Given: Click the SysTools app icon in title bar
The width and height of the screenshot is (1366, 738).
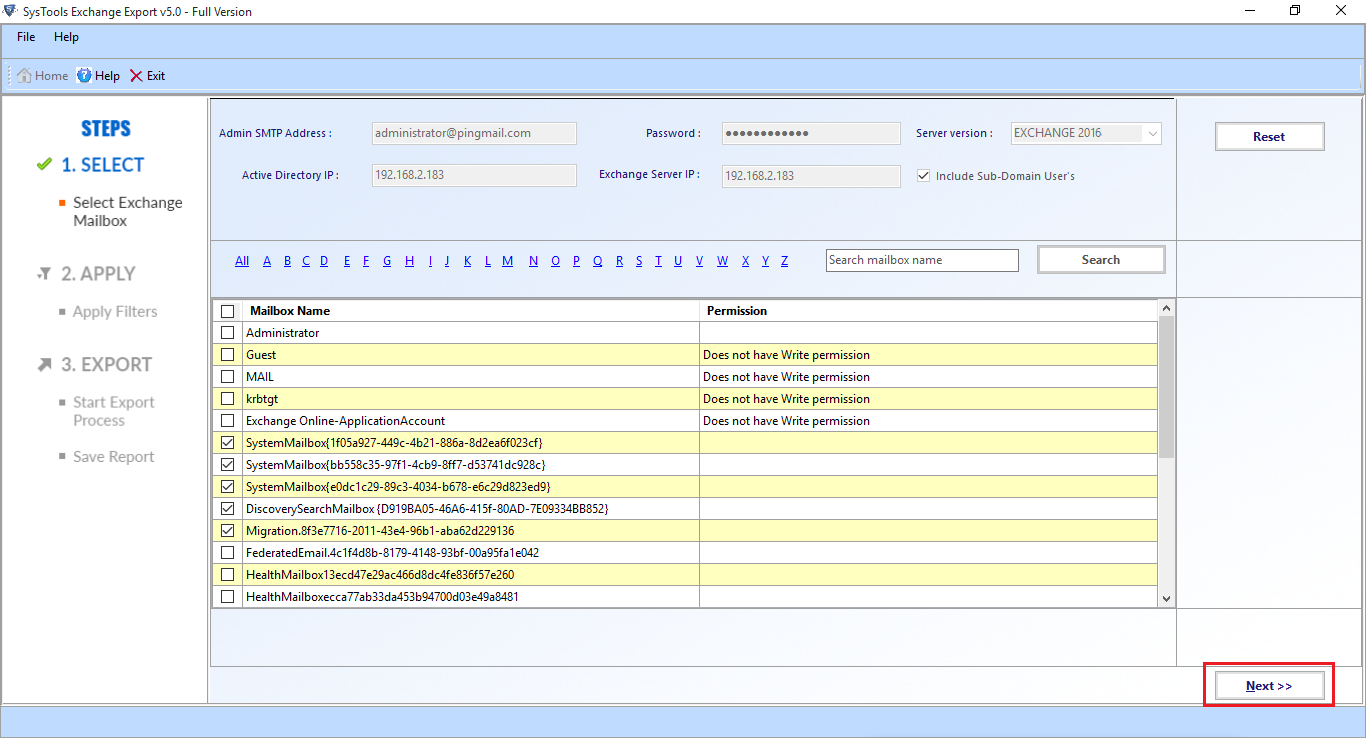Looking at the screenshot, I should click(x=10, y=11).
